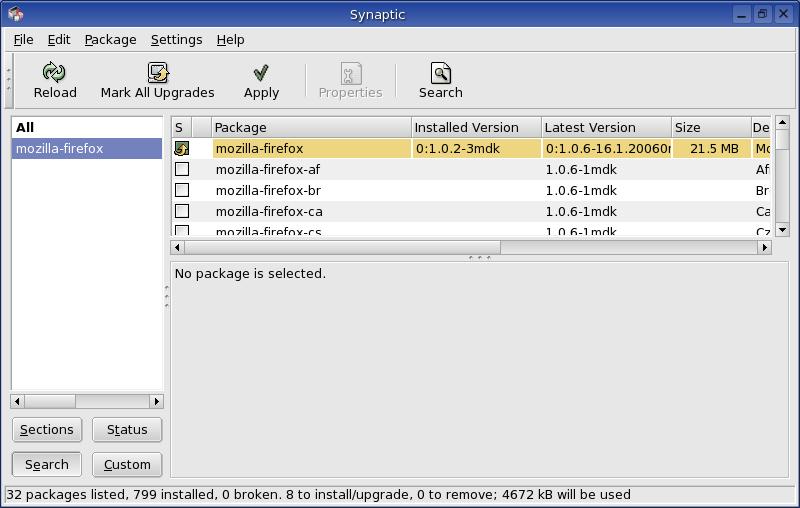Toggle the mozilla-firefox-af status checkbox
This screenshot has width=800, height=508.
pyautogui.click(x=182, y=169)
